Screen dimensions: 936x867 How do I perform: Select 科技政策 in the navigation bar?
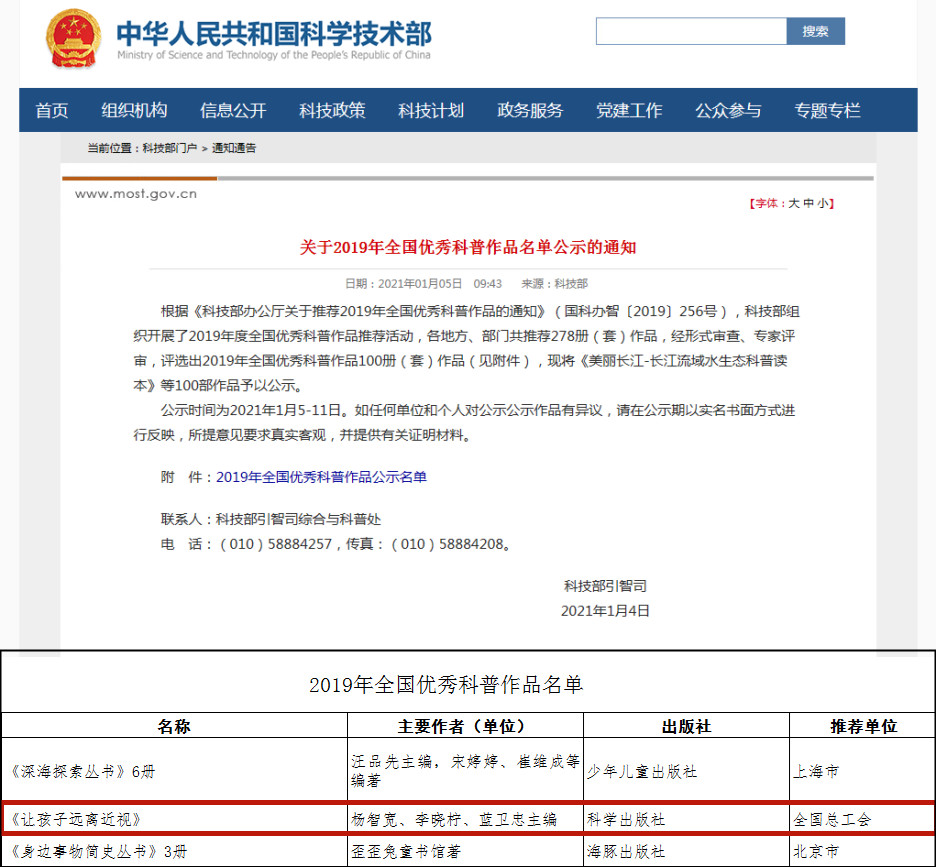tap(332, 111)
